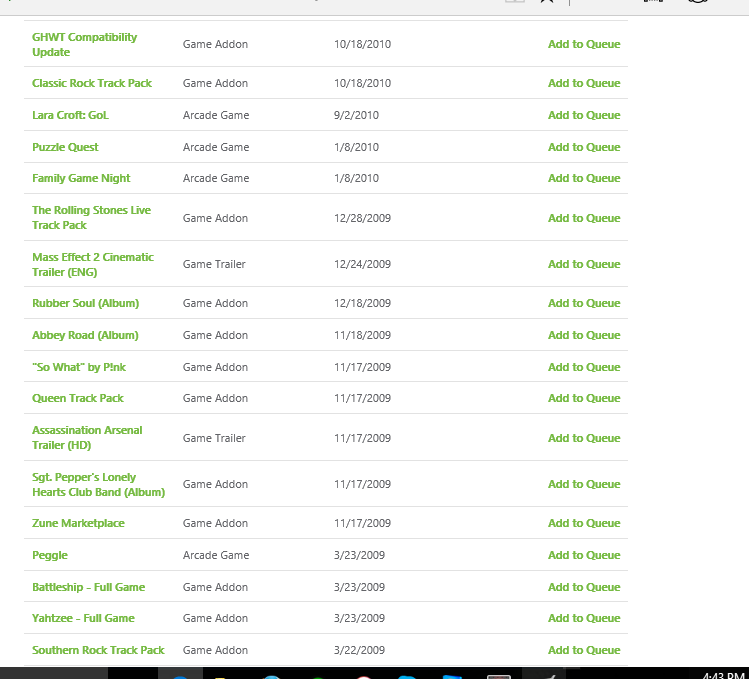Open the Family Game Night link
This screenshot has width=749, height=679.
coord(81,178)
